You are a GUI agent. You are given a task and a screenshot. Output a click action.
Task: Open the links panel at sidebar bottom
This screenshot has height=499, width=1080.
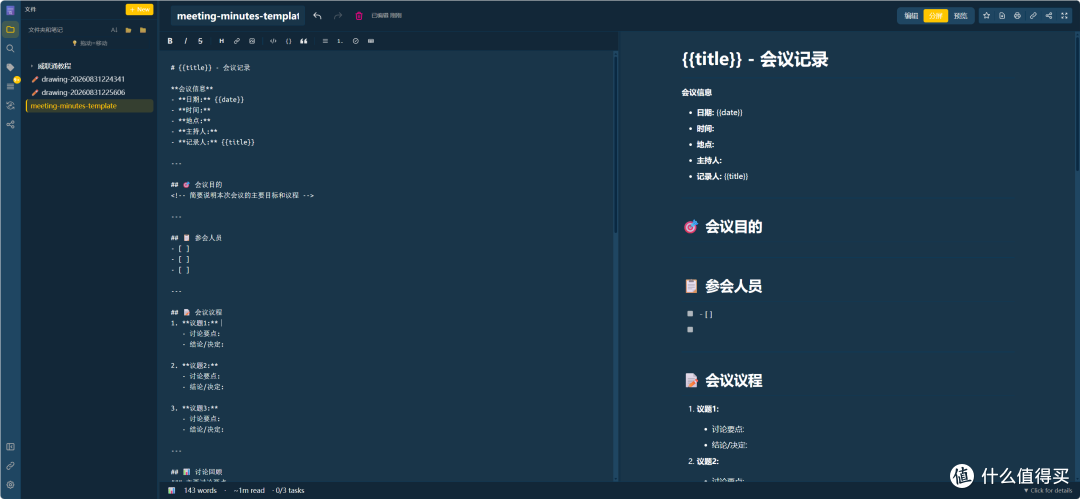pos(10,466)
